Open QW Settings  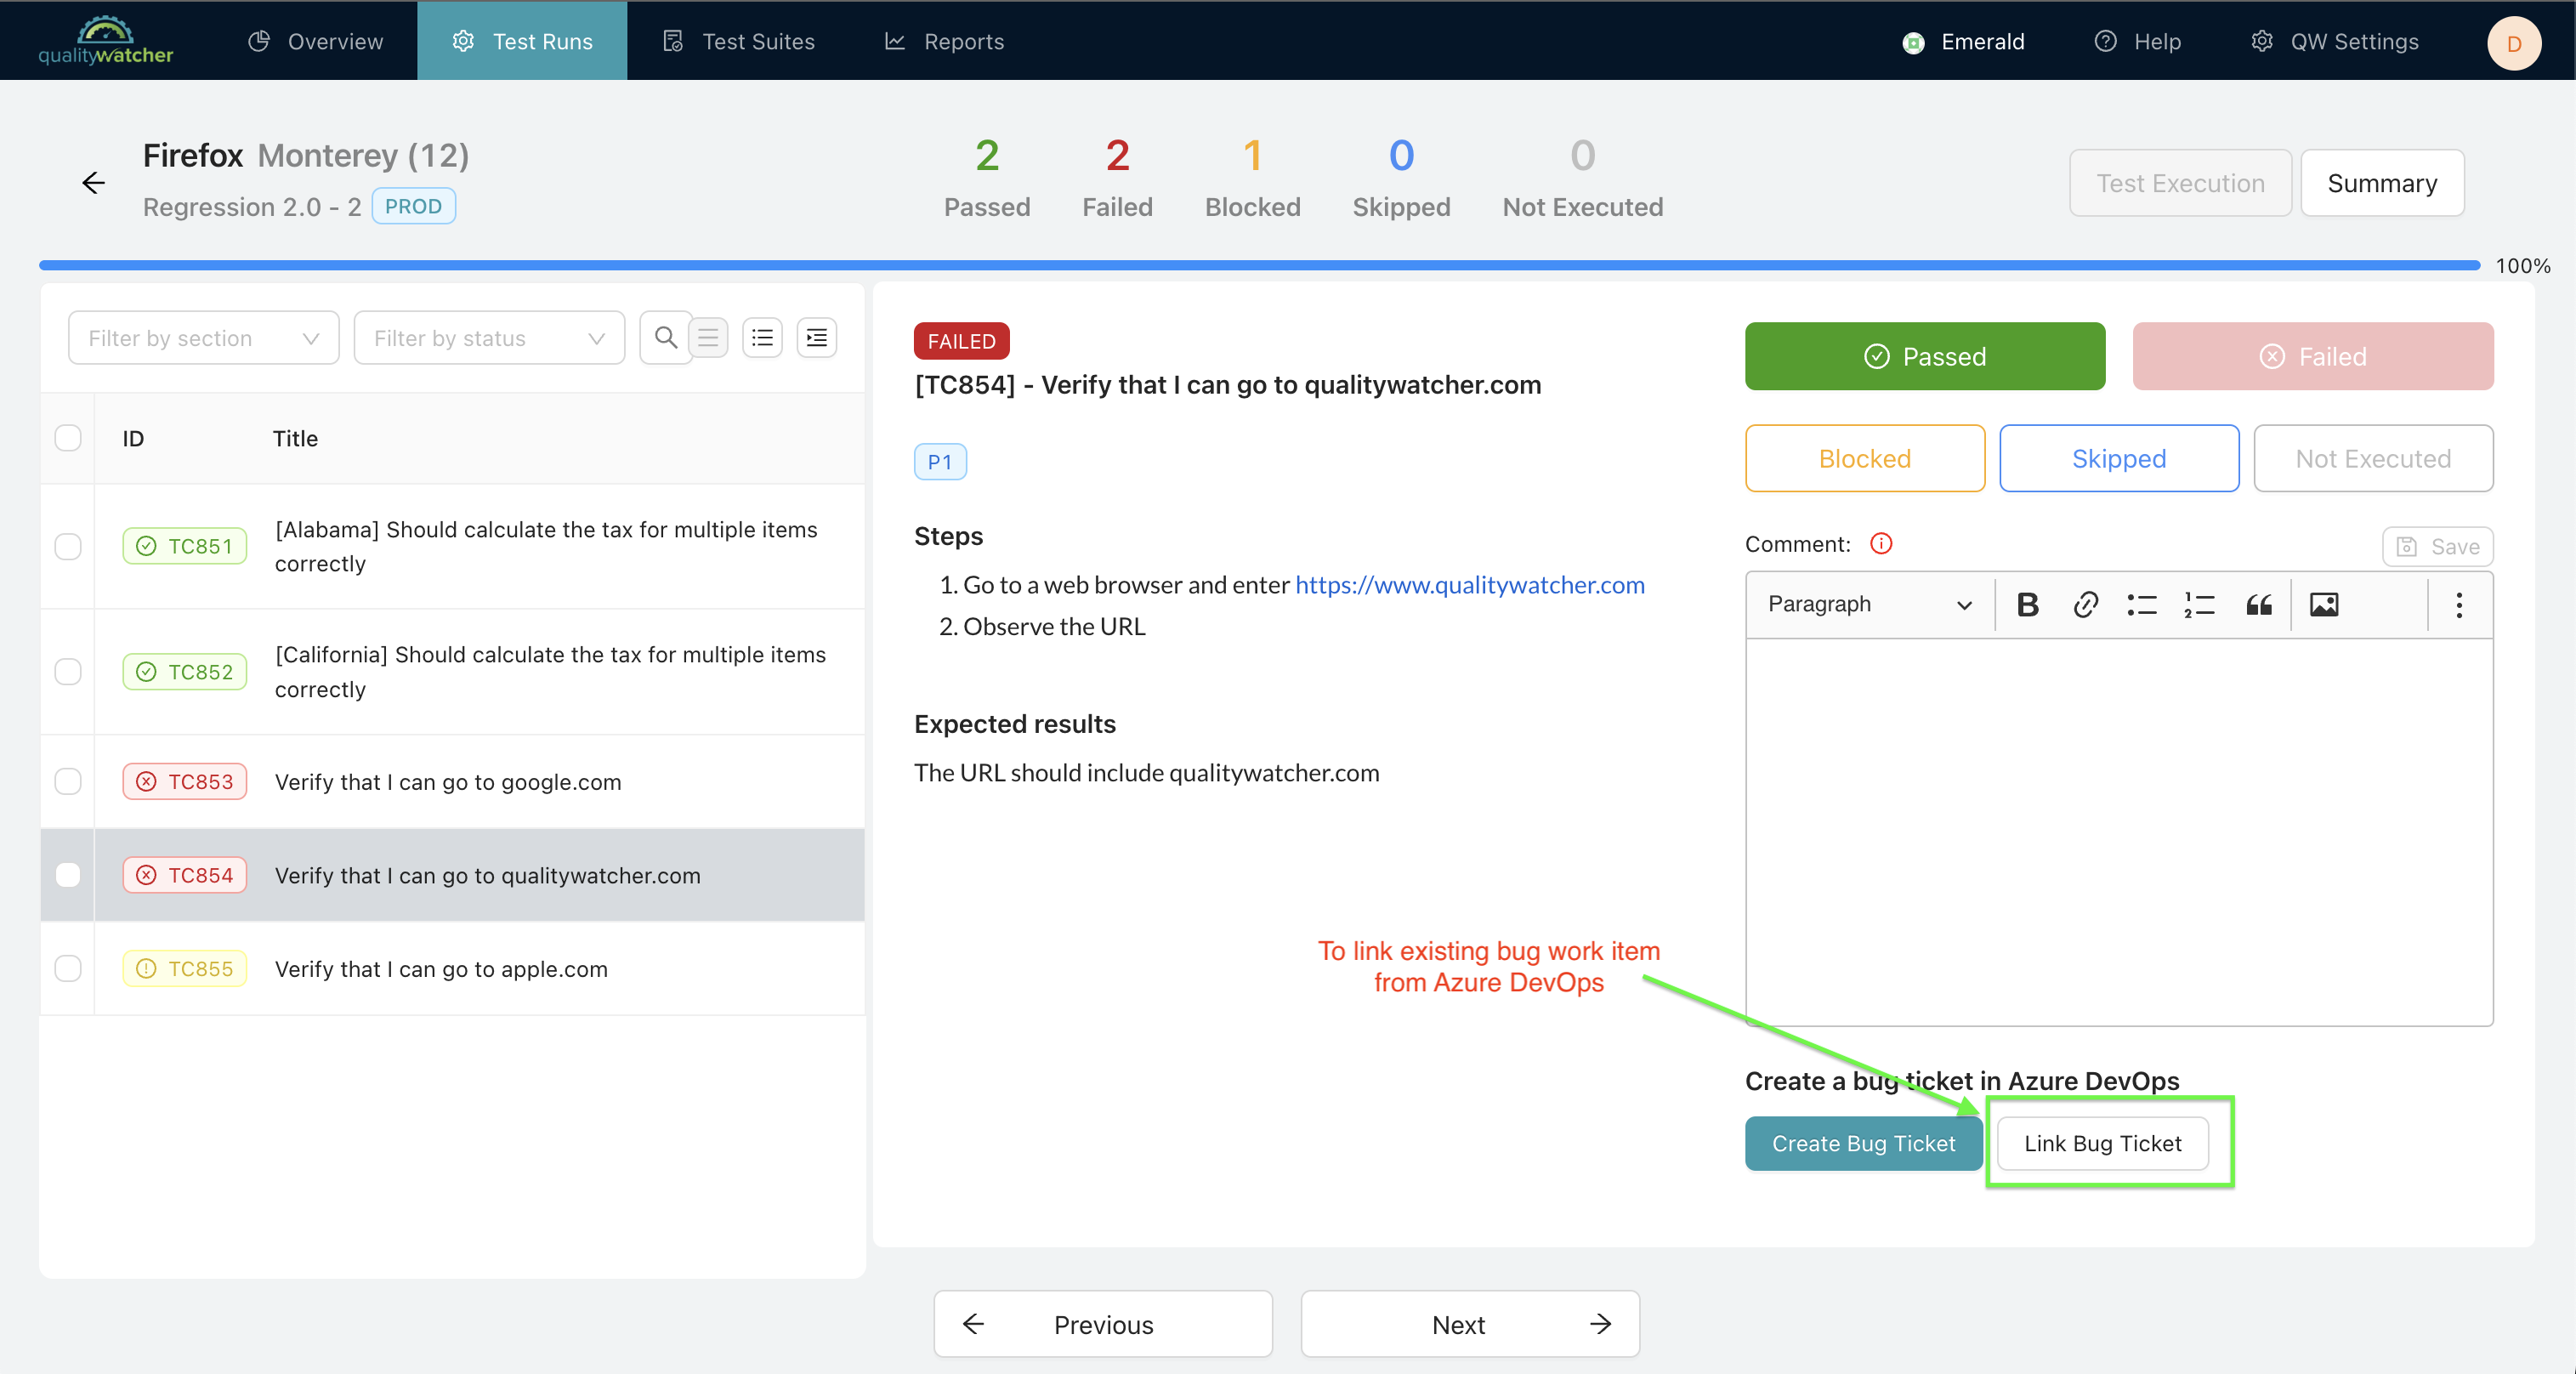(2335, 42)
